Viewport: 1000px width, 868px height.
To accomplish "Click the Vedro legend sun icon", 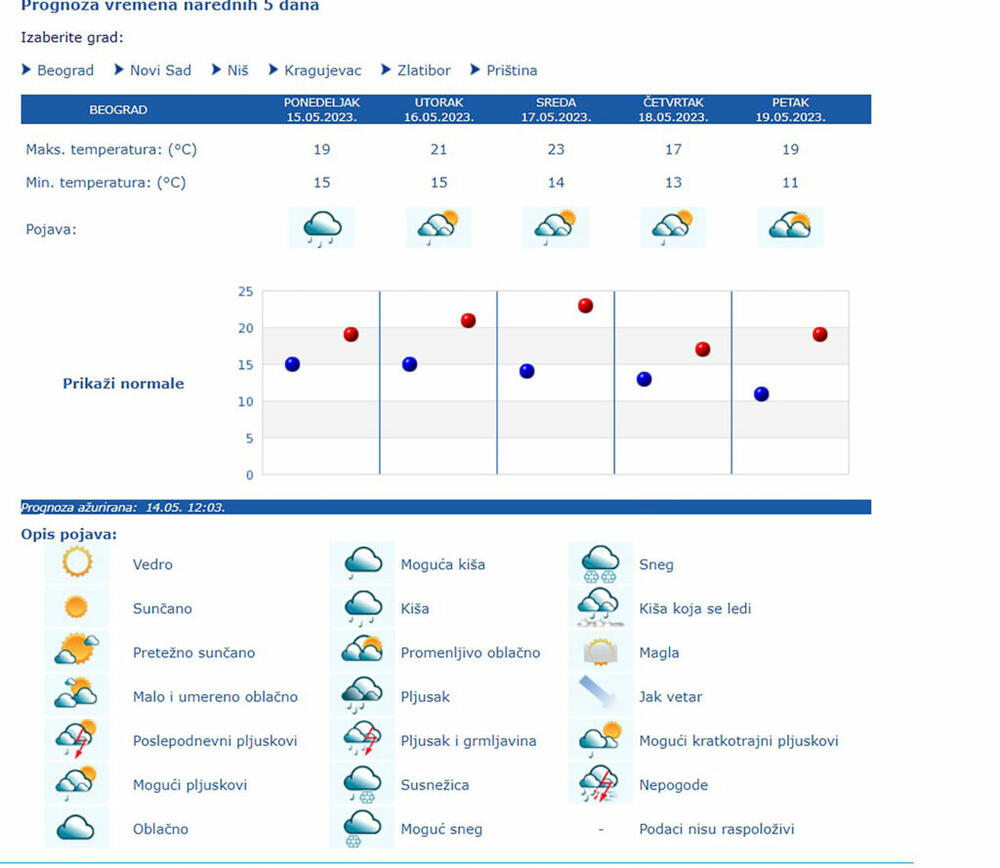I will 77,563.
